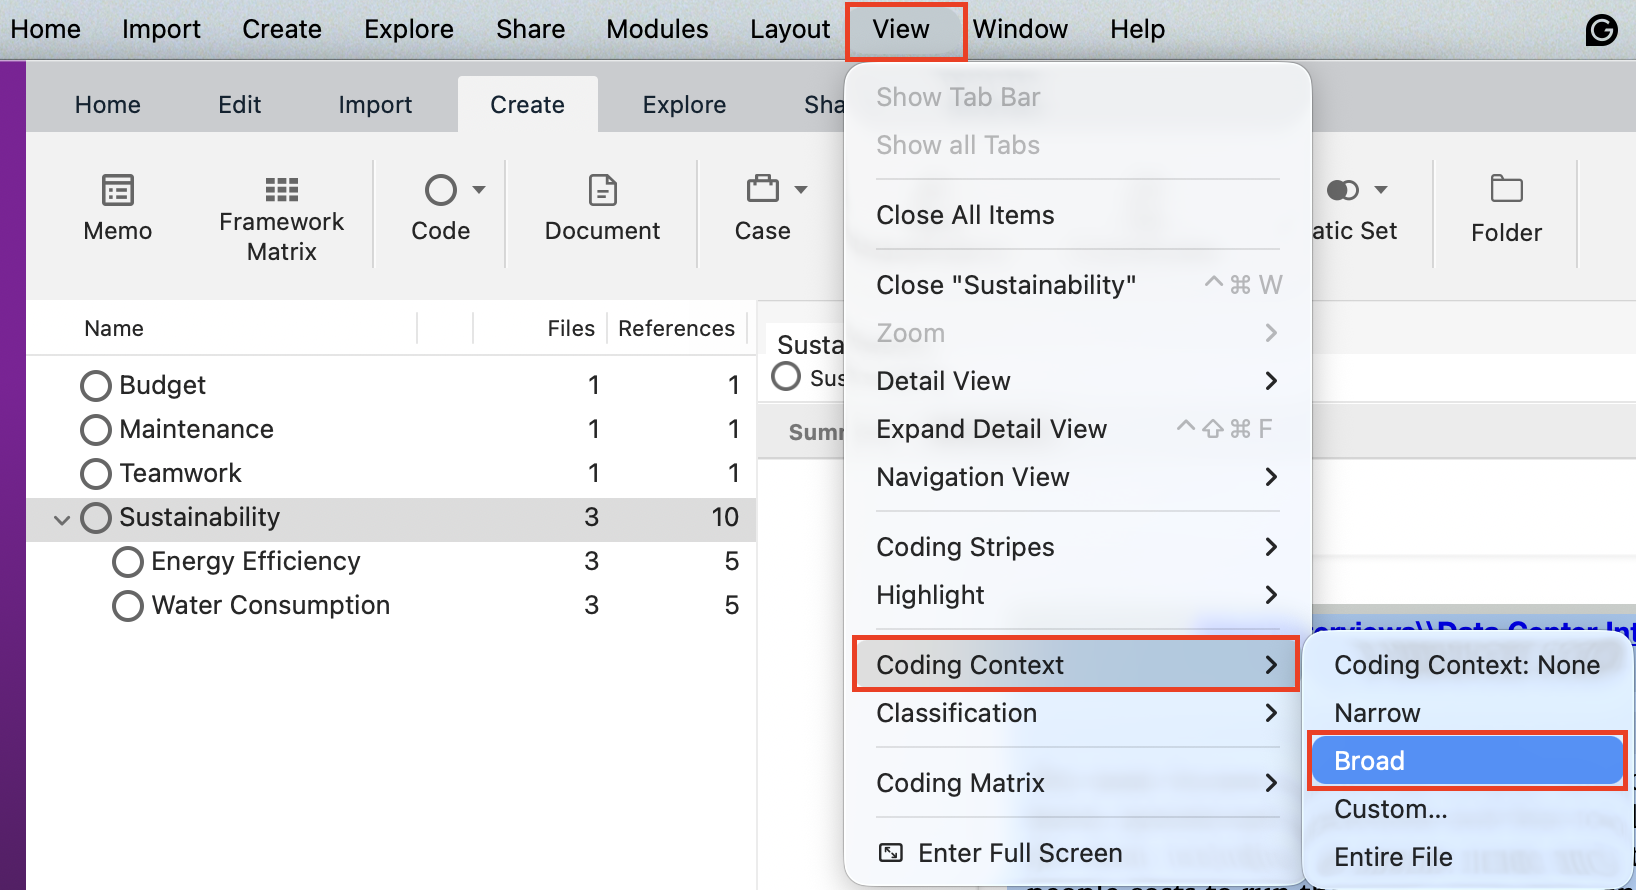Viewport: 1636px width, 890px height.
Task: Click the Code circle icon in the ribbon
Action: 441,189
